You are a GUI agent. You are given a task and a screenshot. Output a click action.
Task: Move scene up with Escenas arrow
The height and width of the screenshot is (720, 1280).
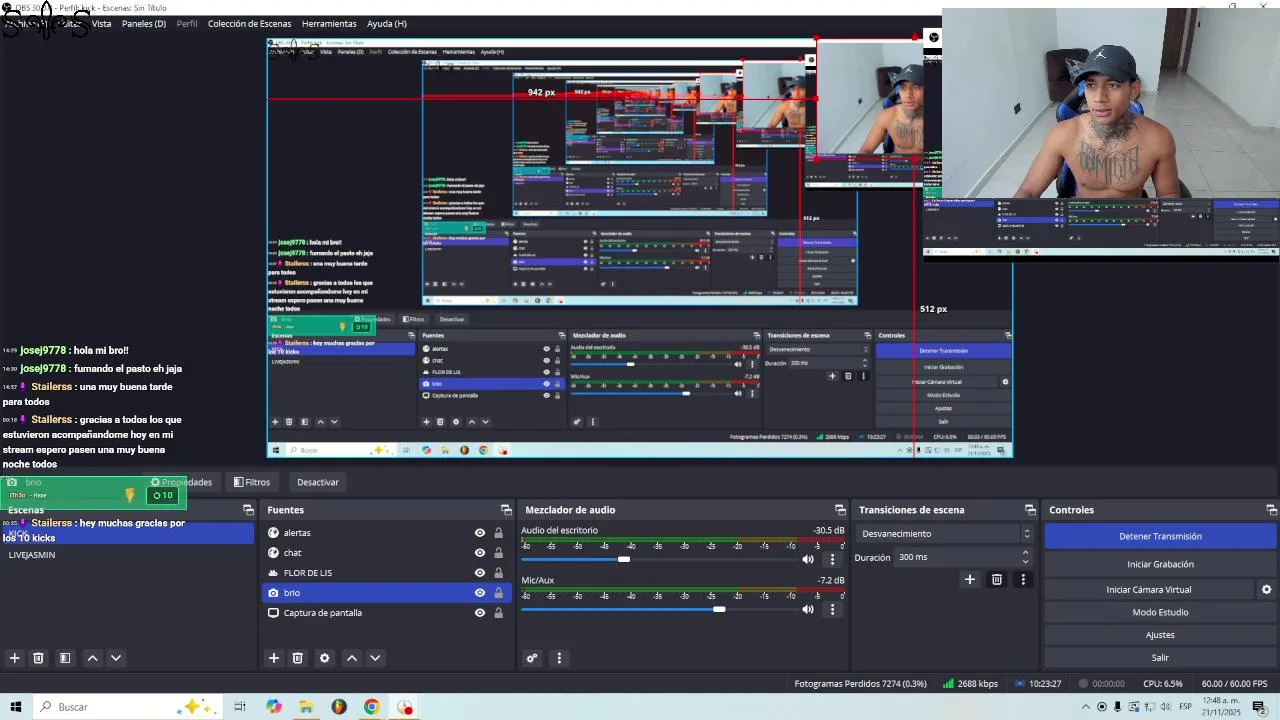click(x=92, y=658)
